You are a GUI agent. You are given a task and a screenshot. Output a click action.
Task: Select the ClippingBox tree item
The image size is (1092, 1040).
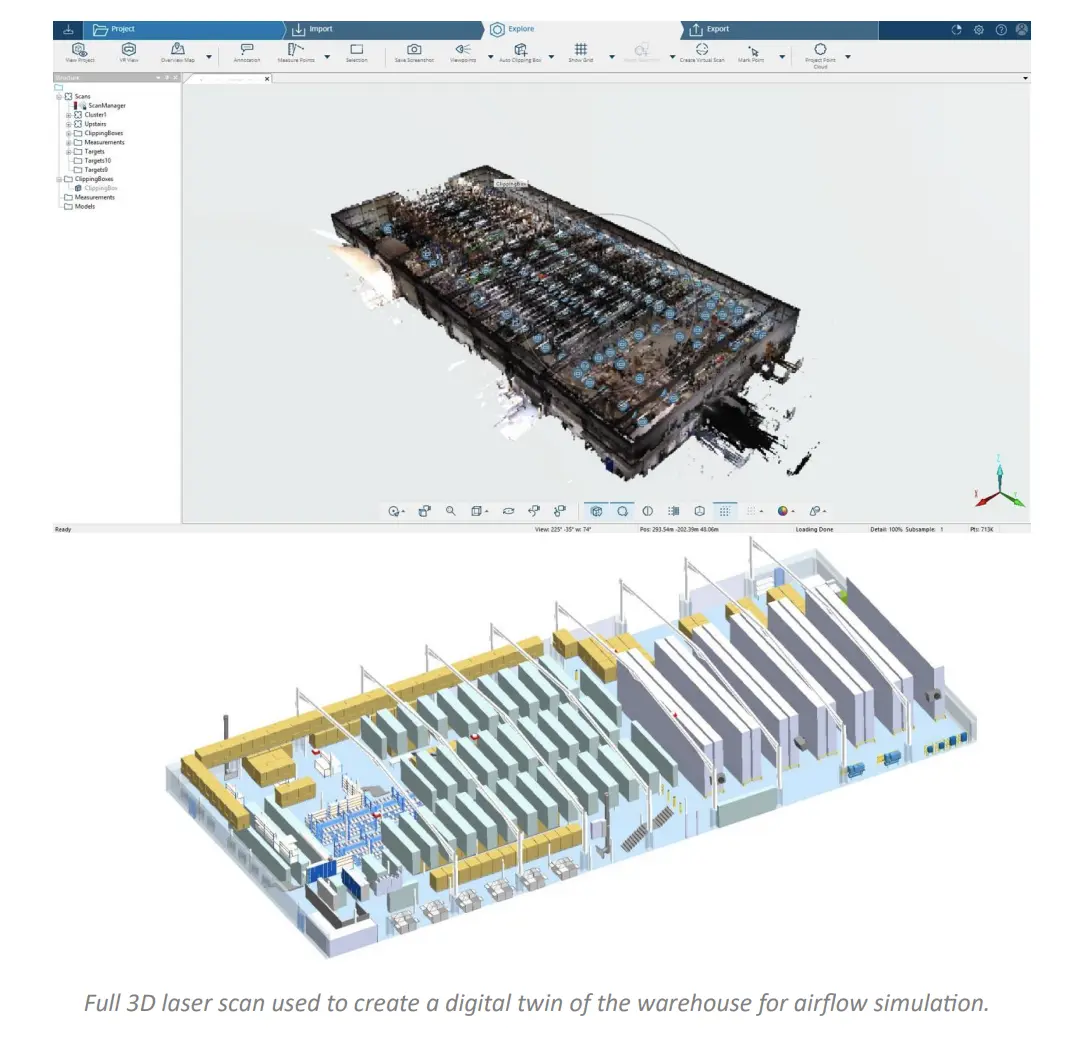tap(101, 187)
